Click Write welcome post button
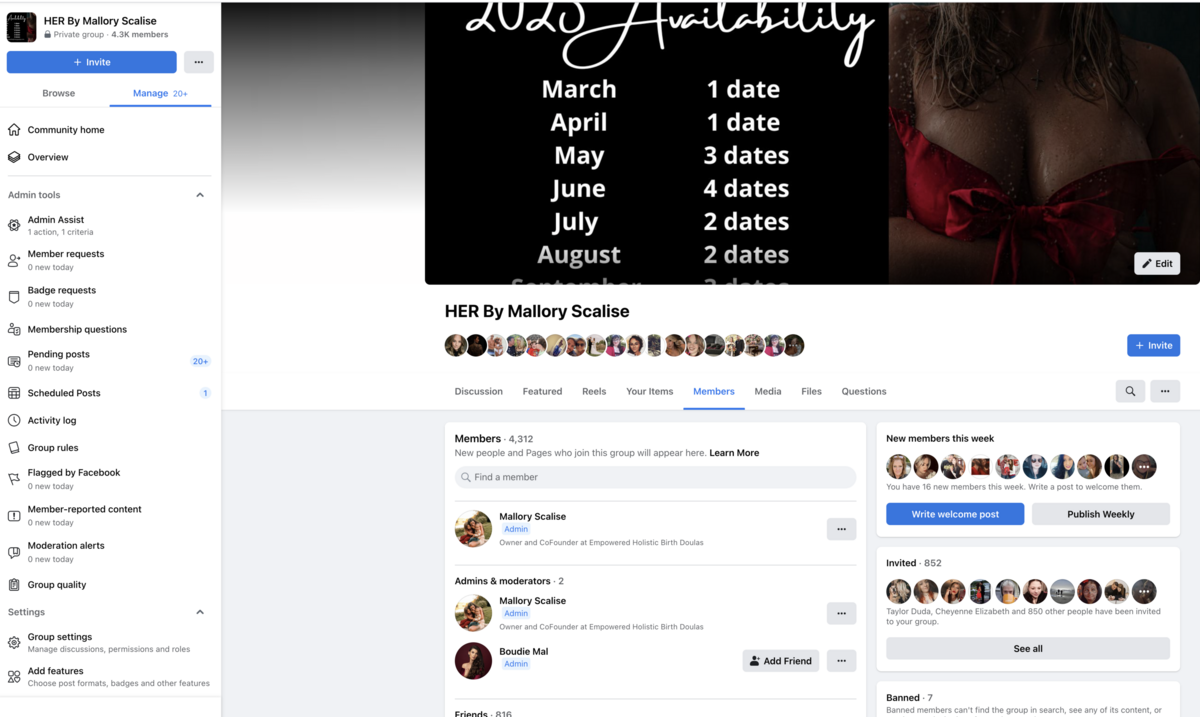 (955, 514)
